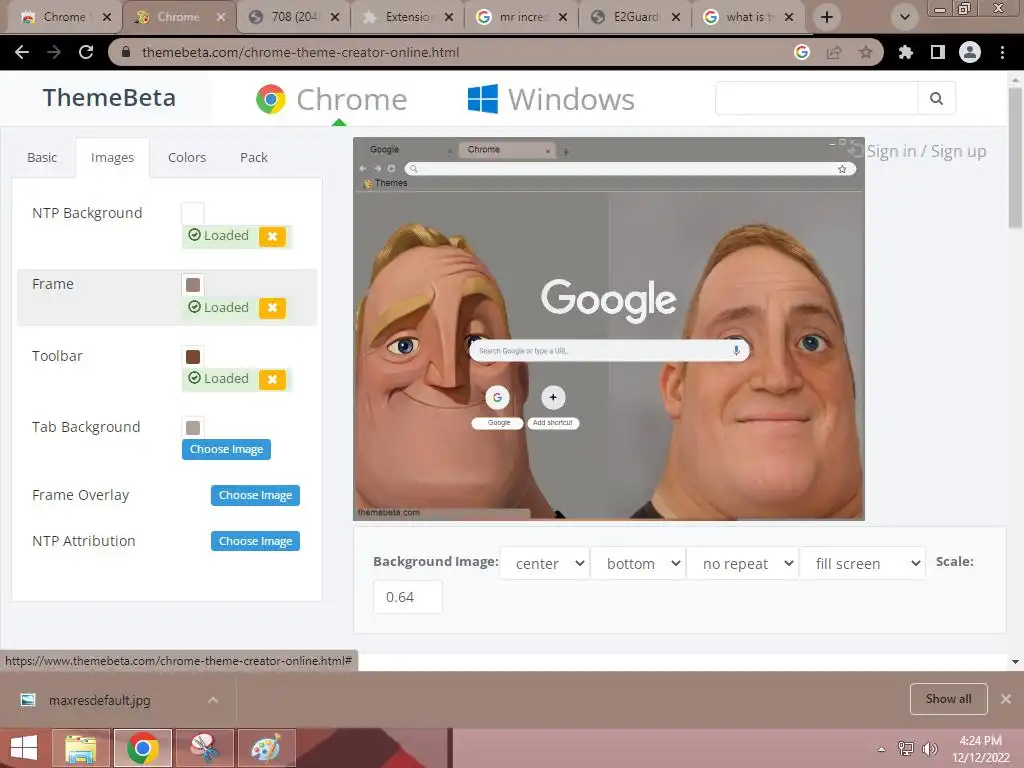This screenshot has height=768, width=1024.
Task: Switch to the Colors tab
Action: 187,157
